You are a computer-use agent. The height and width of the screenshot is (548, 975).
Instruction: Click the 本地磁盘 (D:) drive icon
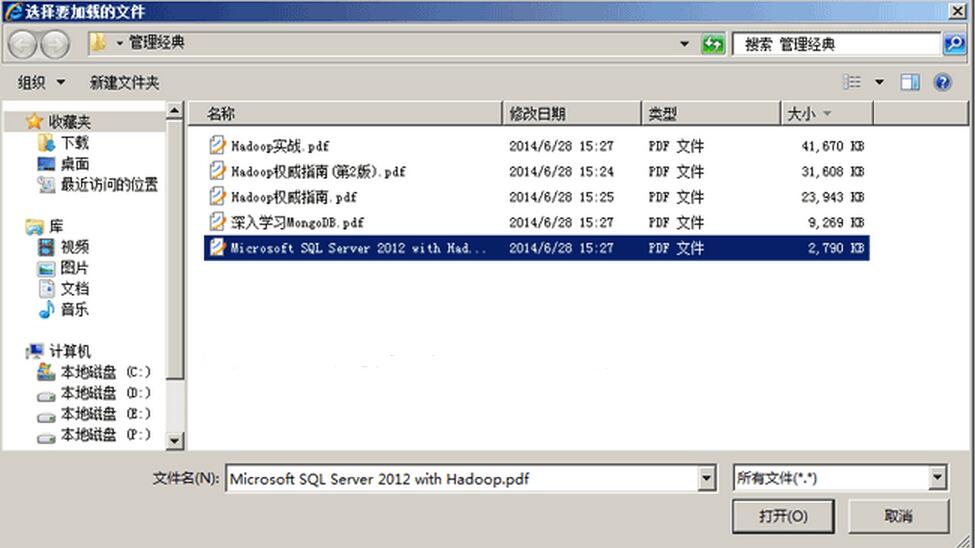pos(46,396)
